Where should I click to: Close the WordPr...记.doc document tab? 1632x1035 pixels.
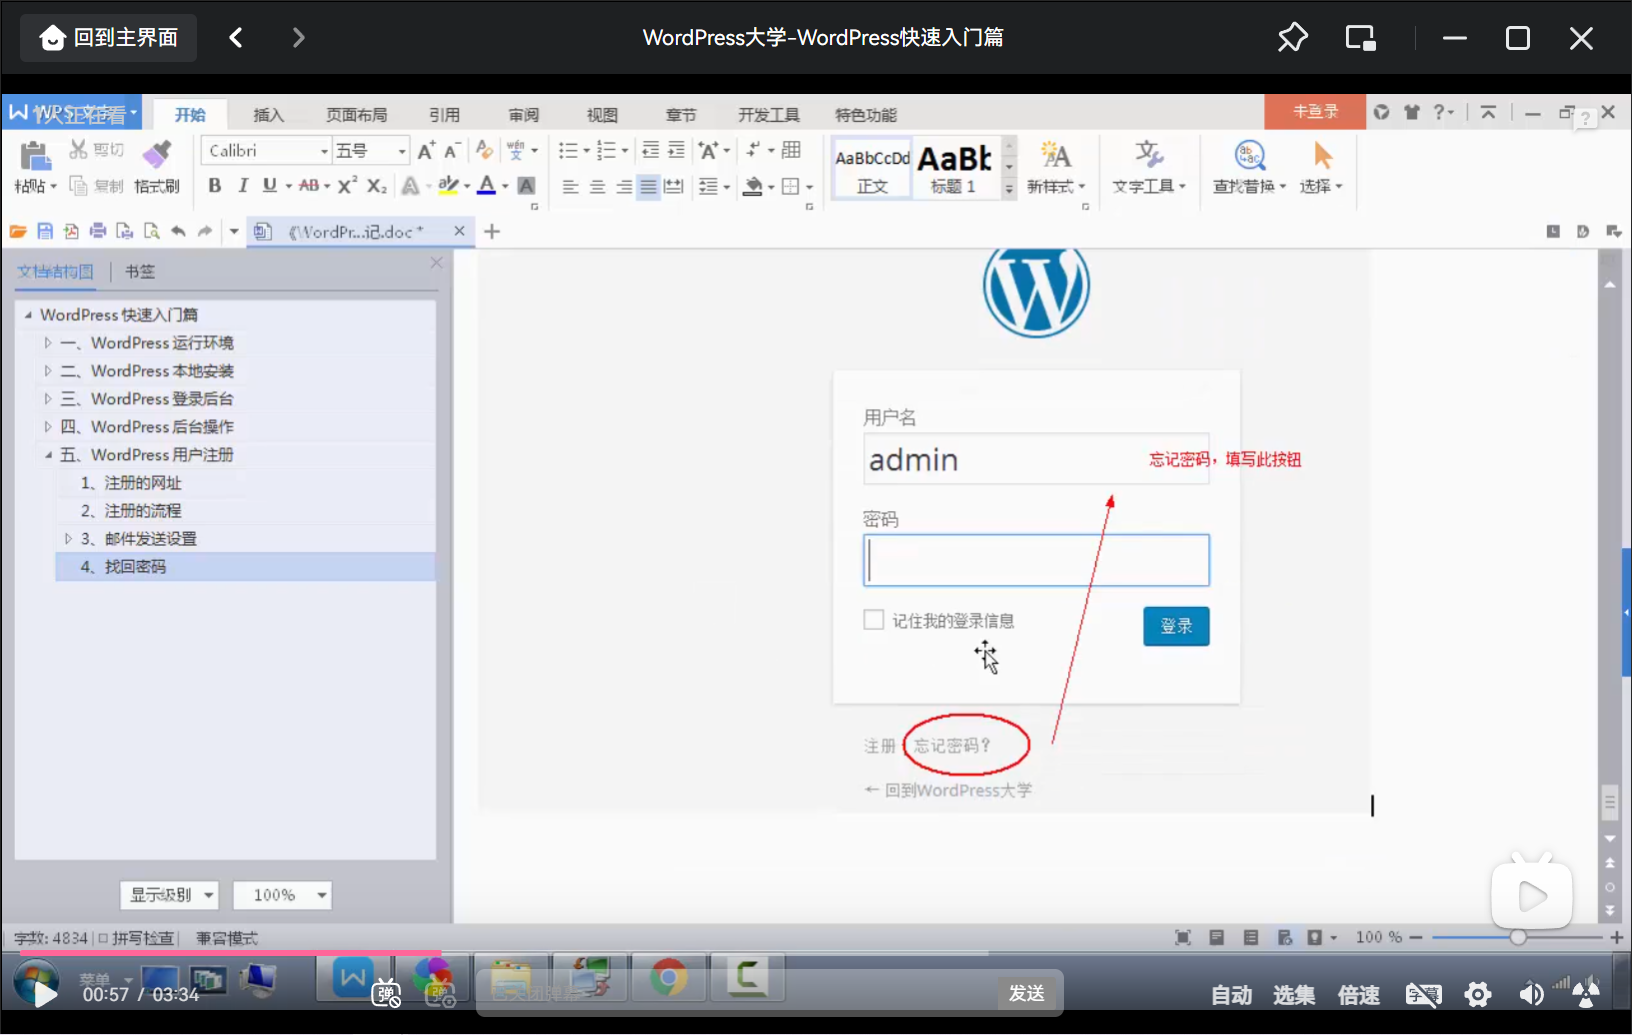click(x=459, y=231)
